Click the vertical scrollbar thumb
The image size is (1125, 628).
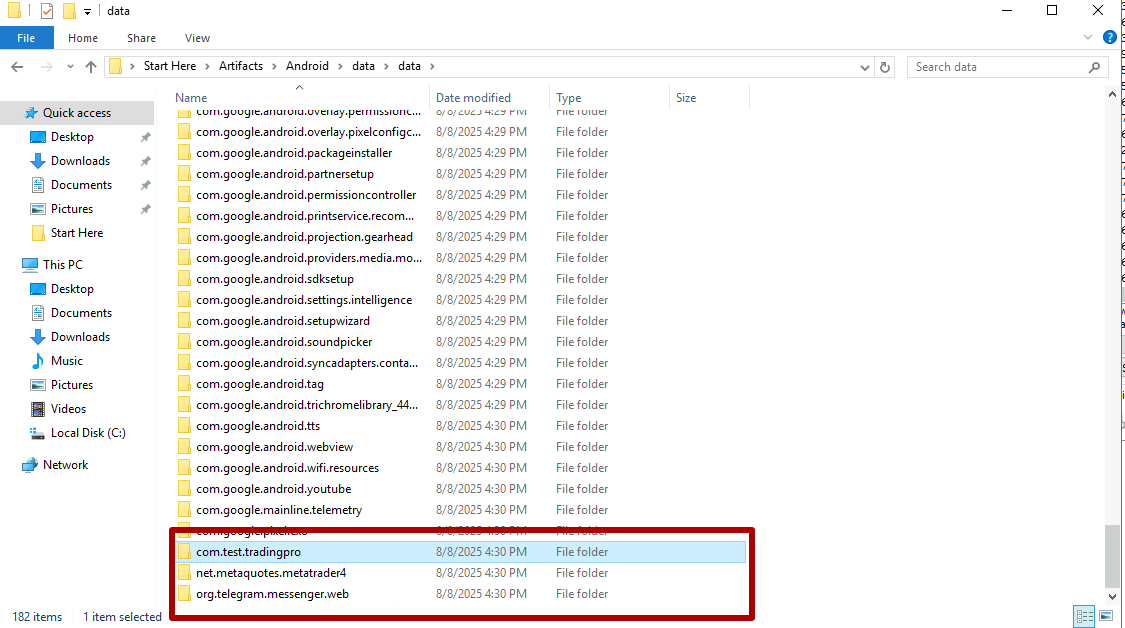click(1112, 556)
